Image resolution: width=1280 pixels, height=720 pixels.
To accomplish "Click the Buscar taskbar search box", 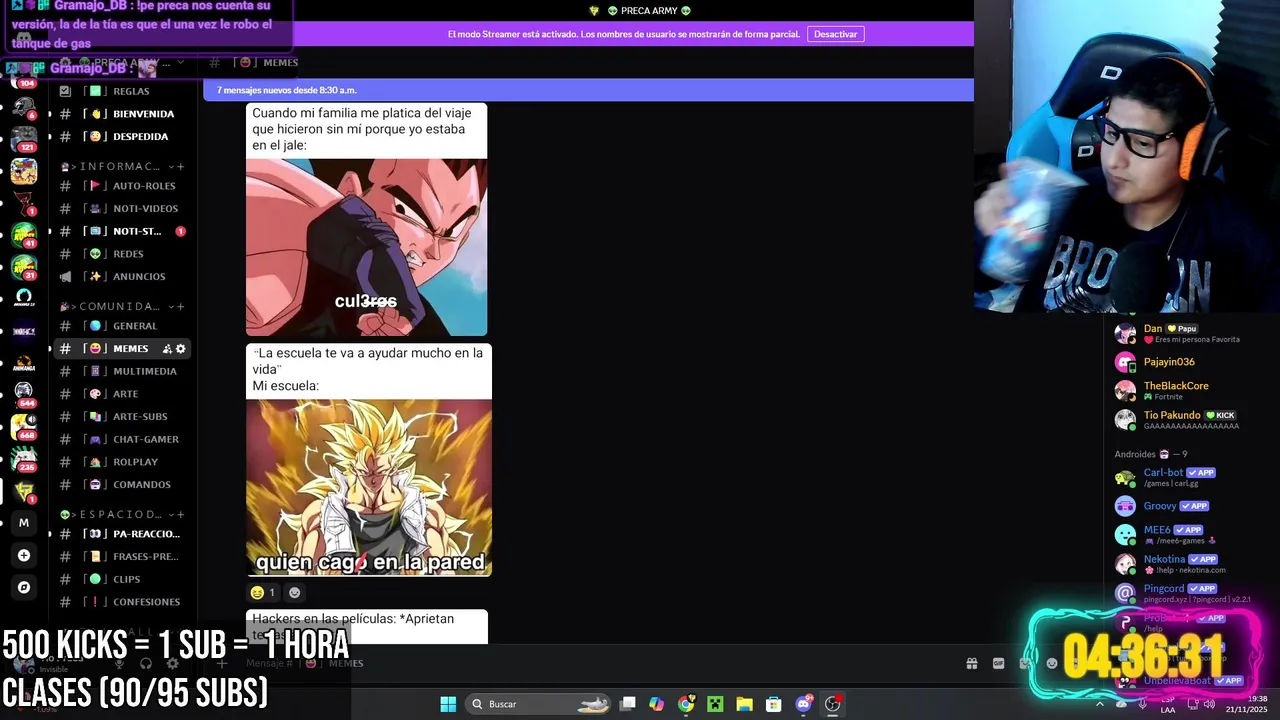I will 540,704.
